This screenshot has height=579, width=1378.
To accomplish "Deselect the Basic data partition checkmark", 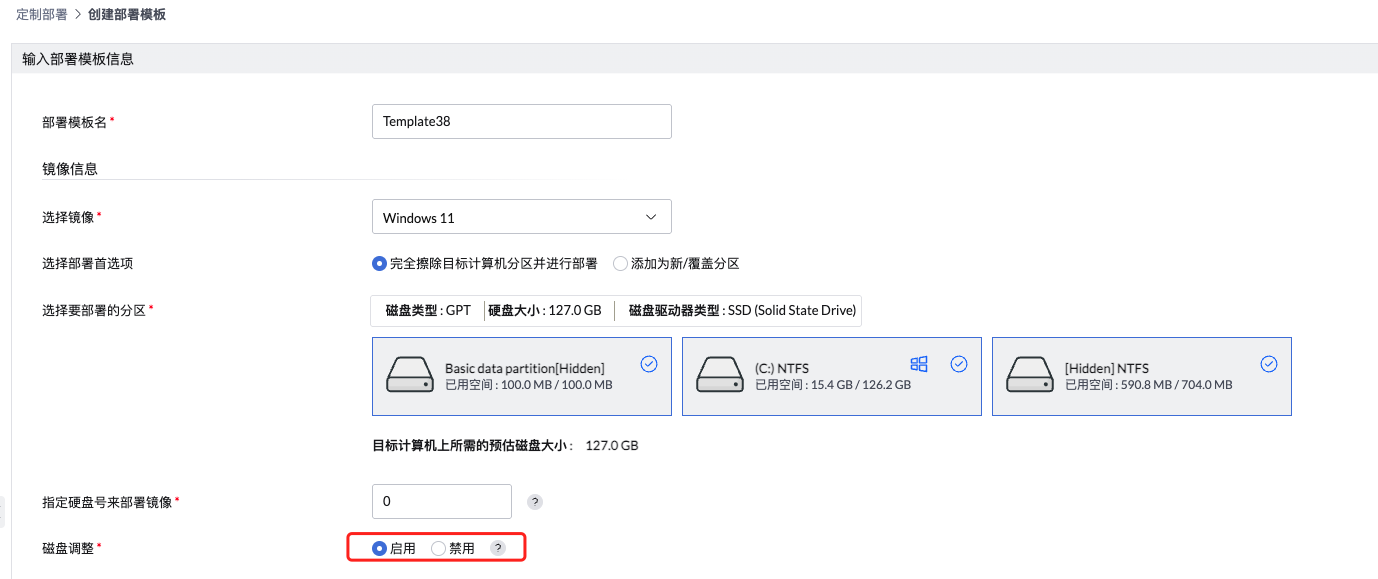I will click(x=649, y=364).
